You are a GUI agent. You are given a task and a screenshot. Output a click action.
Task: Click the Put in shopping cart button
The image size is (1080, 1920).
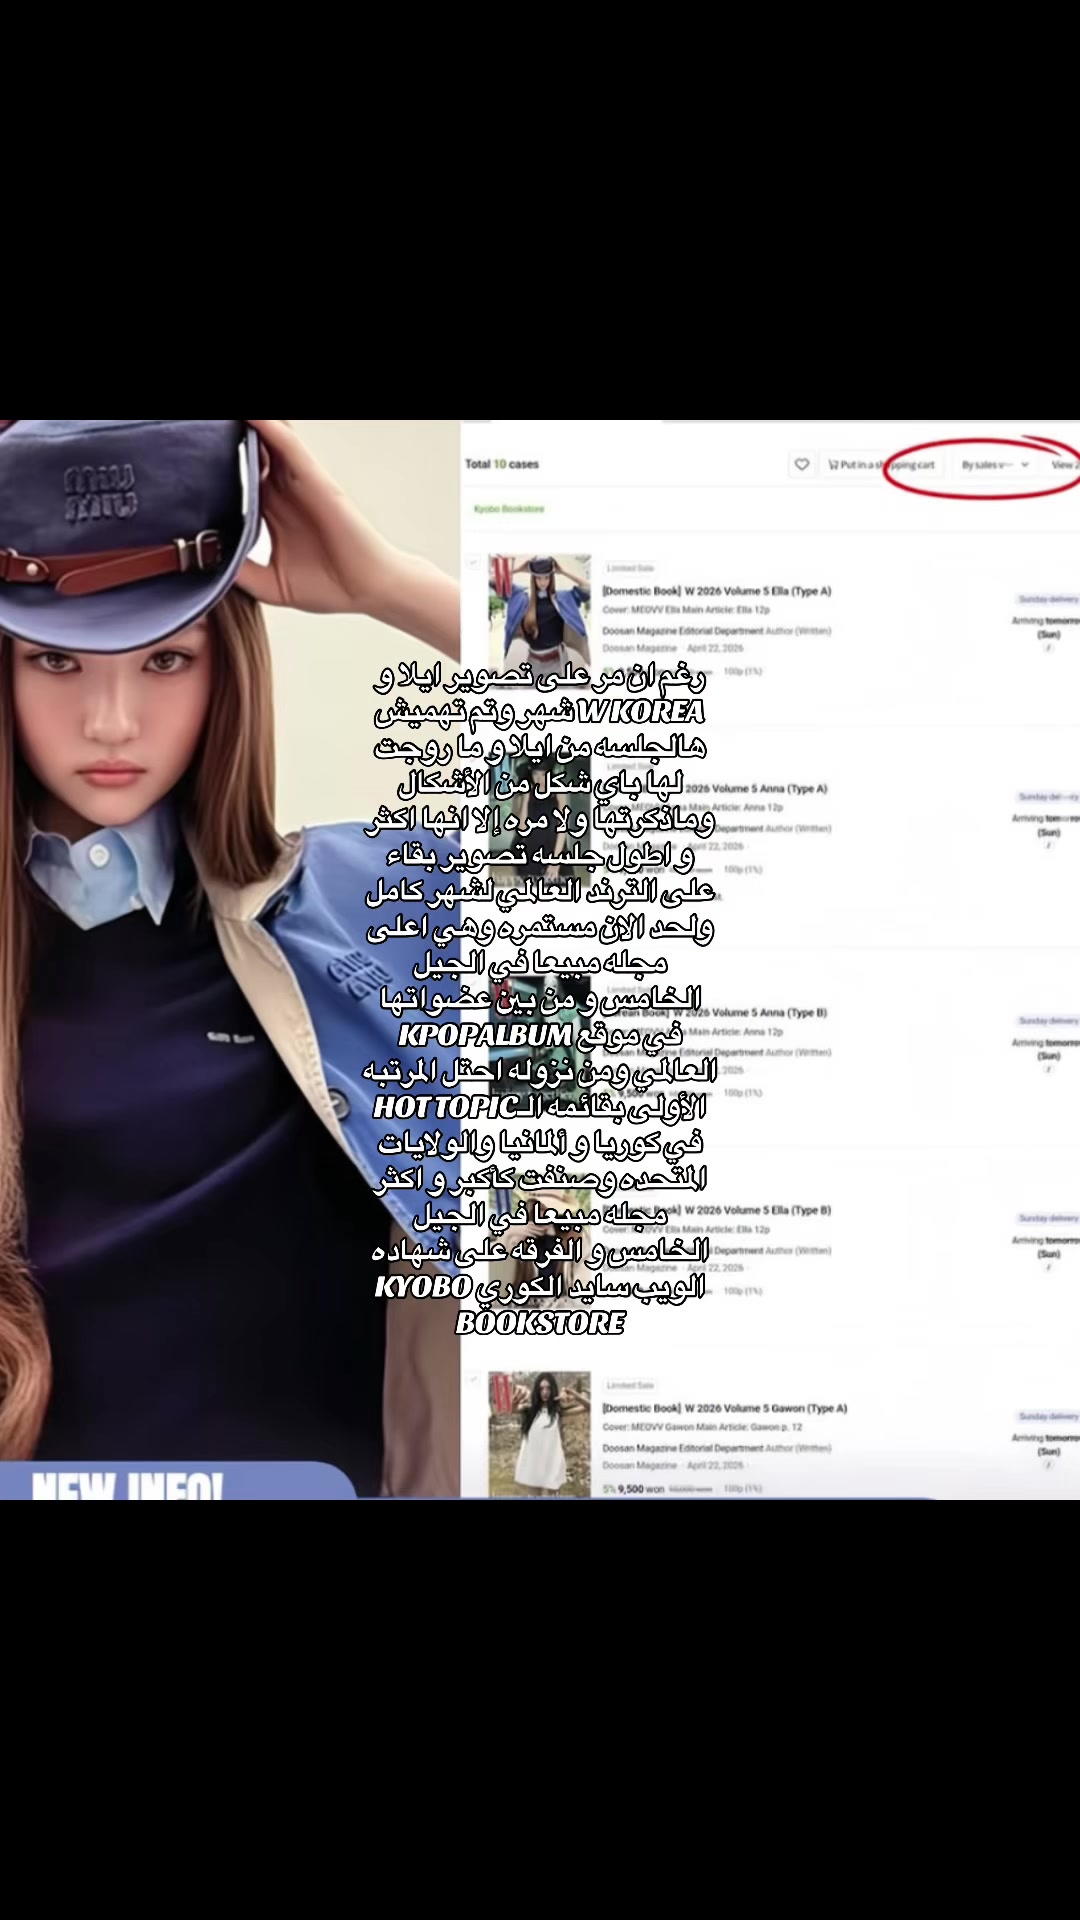881,464
